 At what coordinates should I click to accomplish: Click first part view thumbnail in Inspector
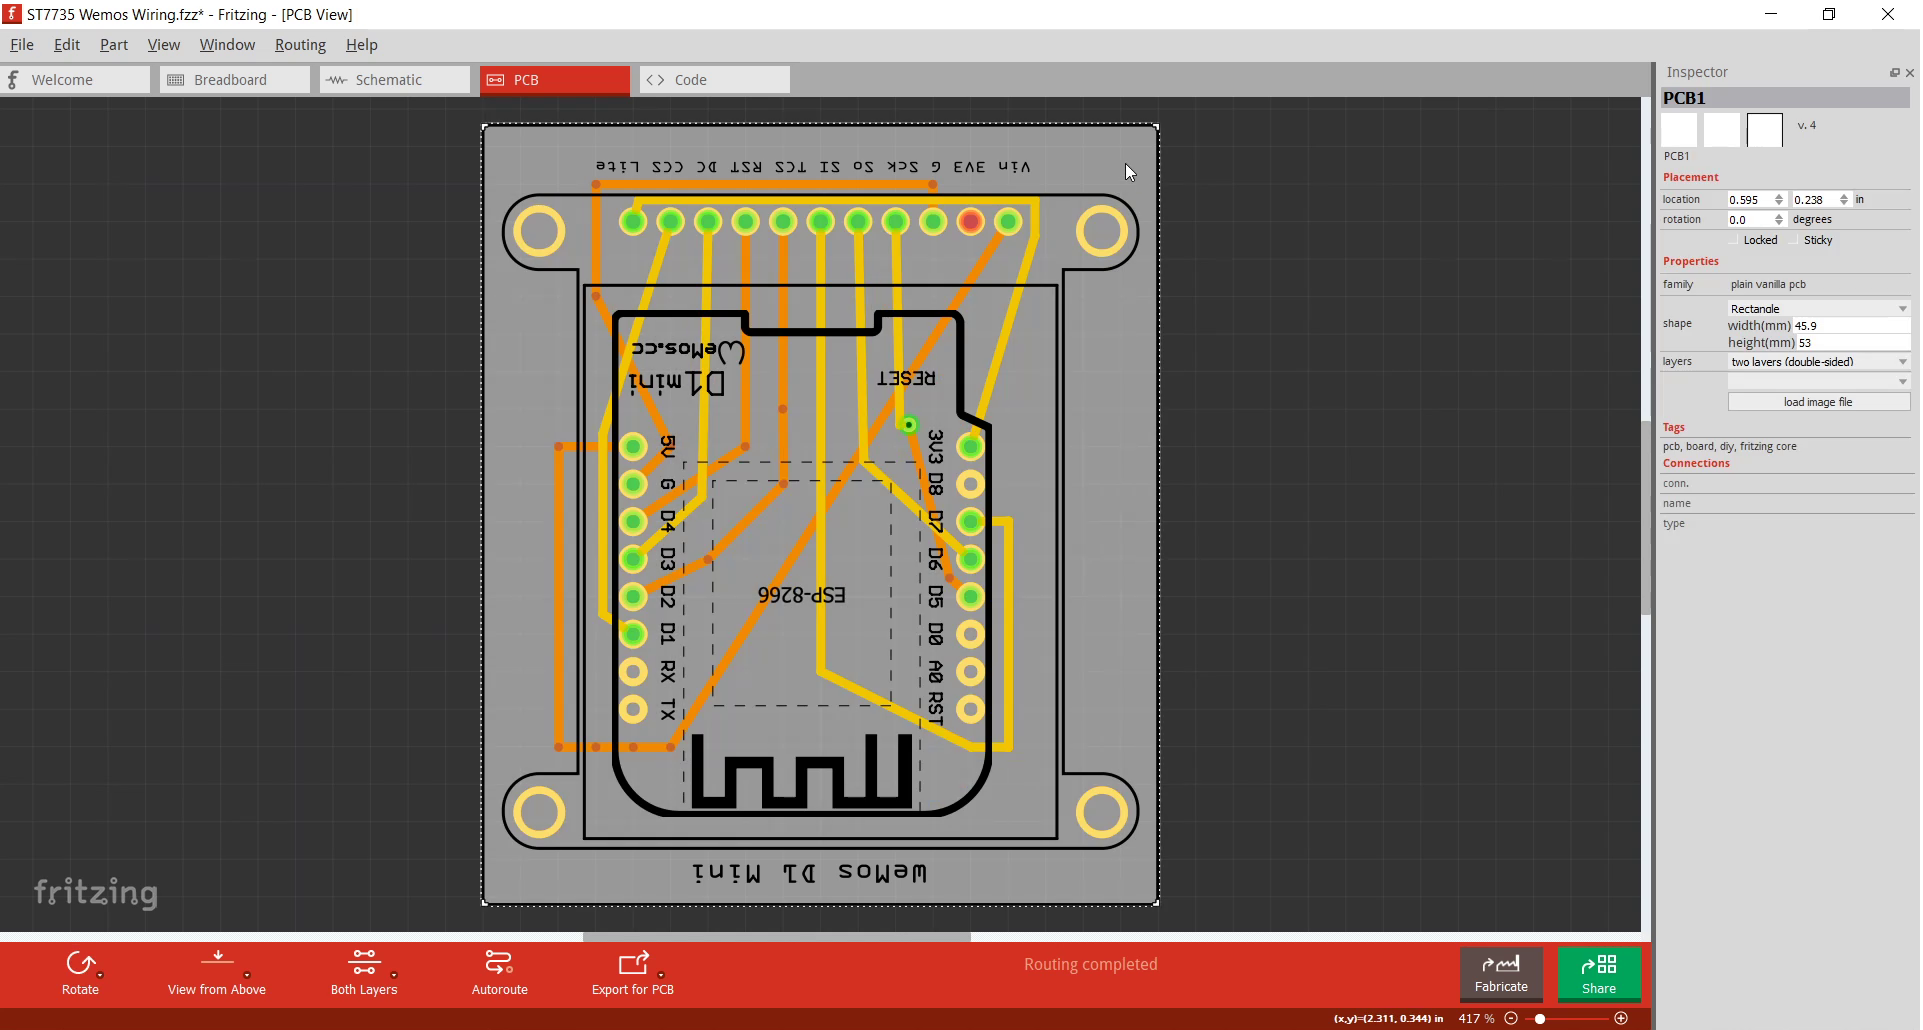1679,130
